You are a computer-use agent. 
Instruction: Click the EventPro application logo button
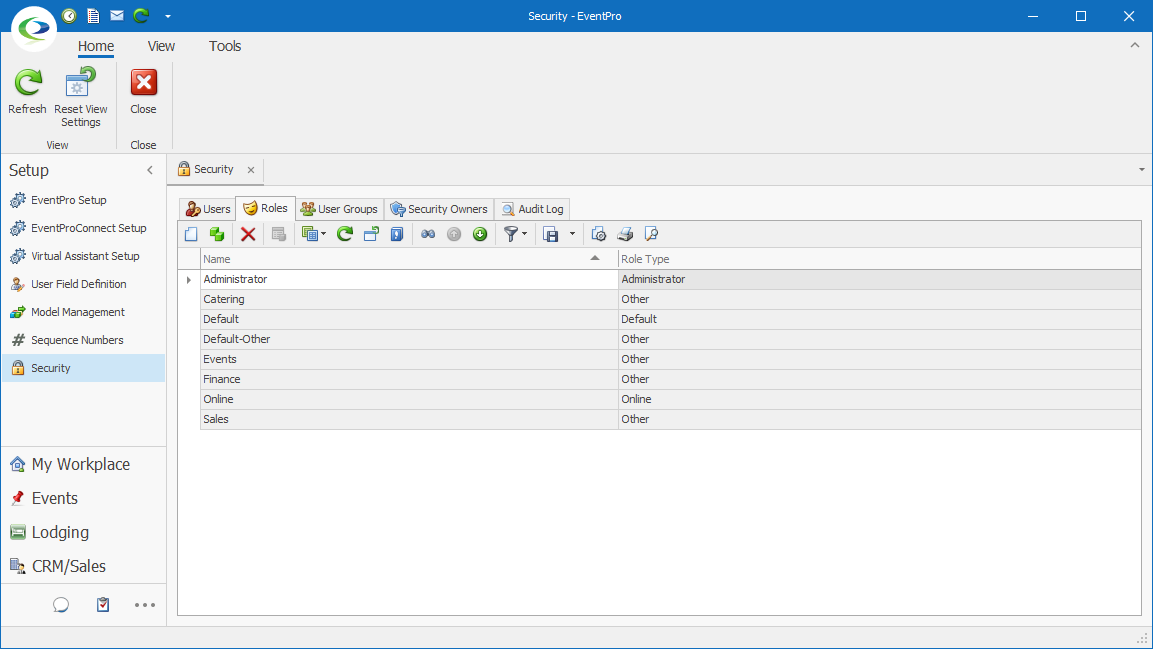(34, 29)
